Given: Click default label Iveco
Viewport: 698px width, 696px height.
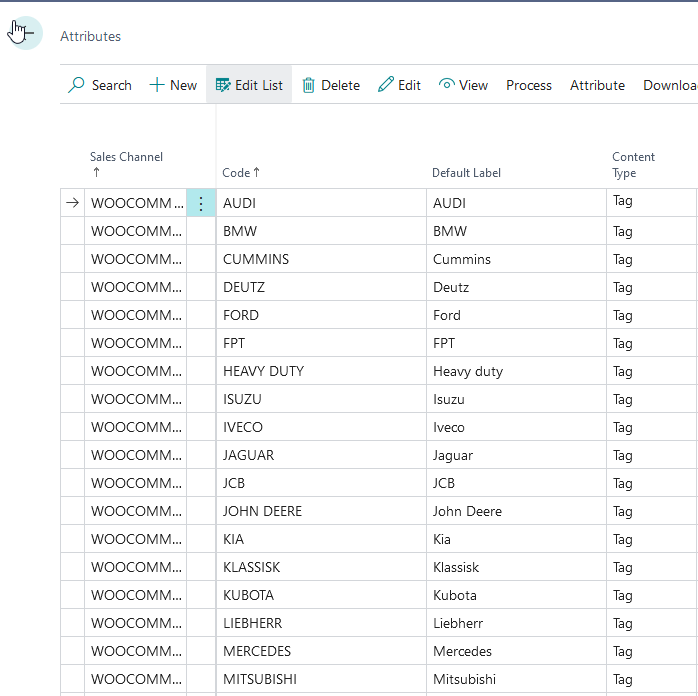Looking at the screenshot, I should click(516, 427).
